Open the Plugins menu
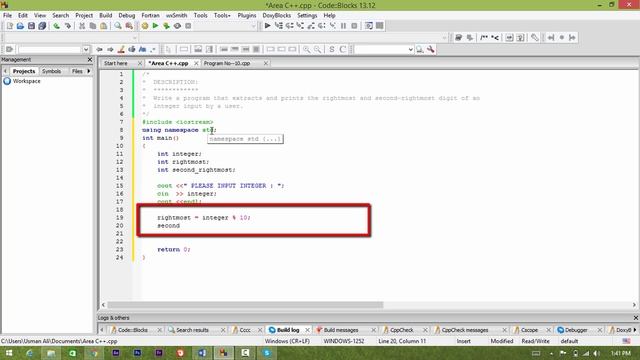Viewport: 640px width, 360px height. 247,15
